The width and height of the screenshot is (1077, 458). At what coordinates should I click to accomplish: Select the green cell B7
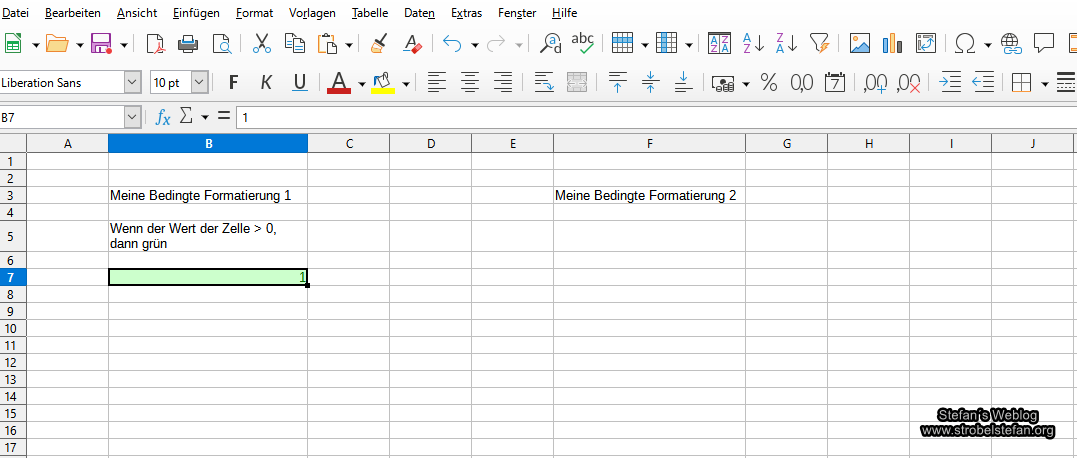(208, 277)
